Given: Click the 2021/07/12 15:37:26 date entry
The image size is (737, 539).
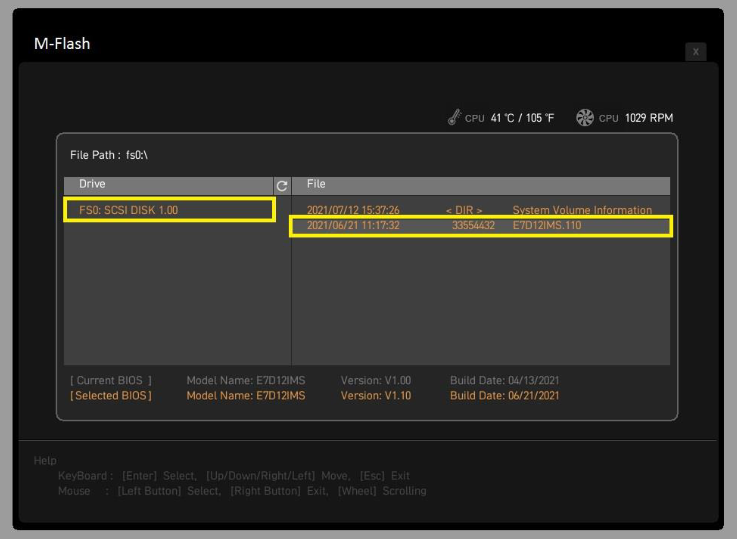Looking at the screenshot, I should (x=353, y=210).
